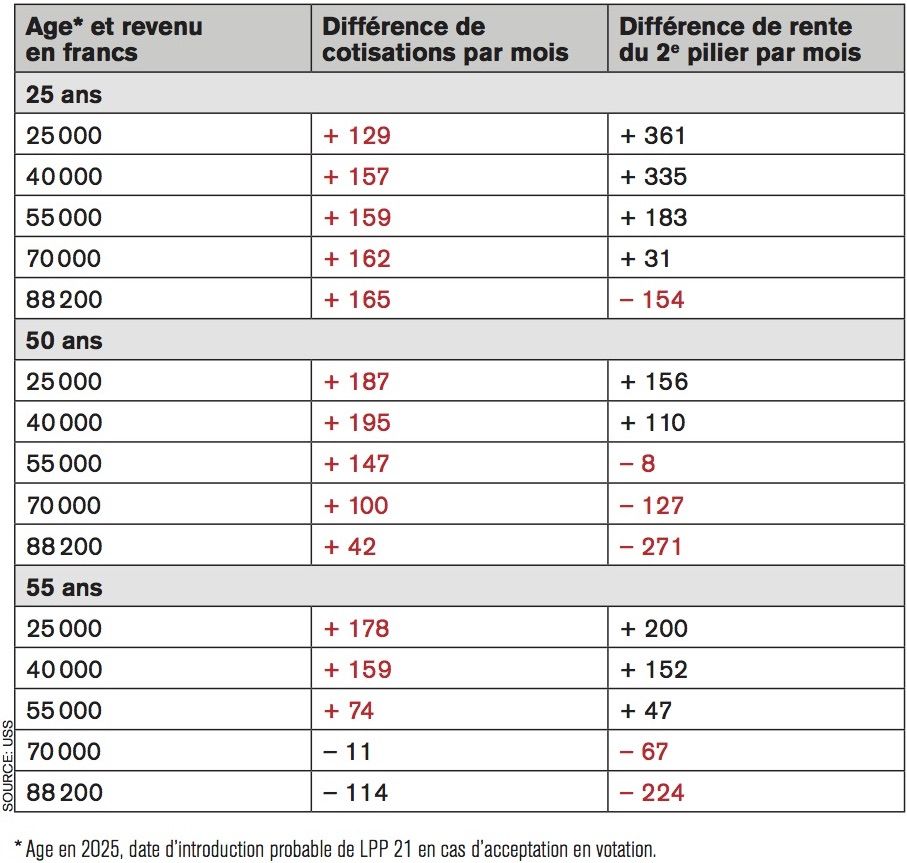Click the "50 ans" section heading
Screen dimensions: 907x863
(64, 341)
